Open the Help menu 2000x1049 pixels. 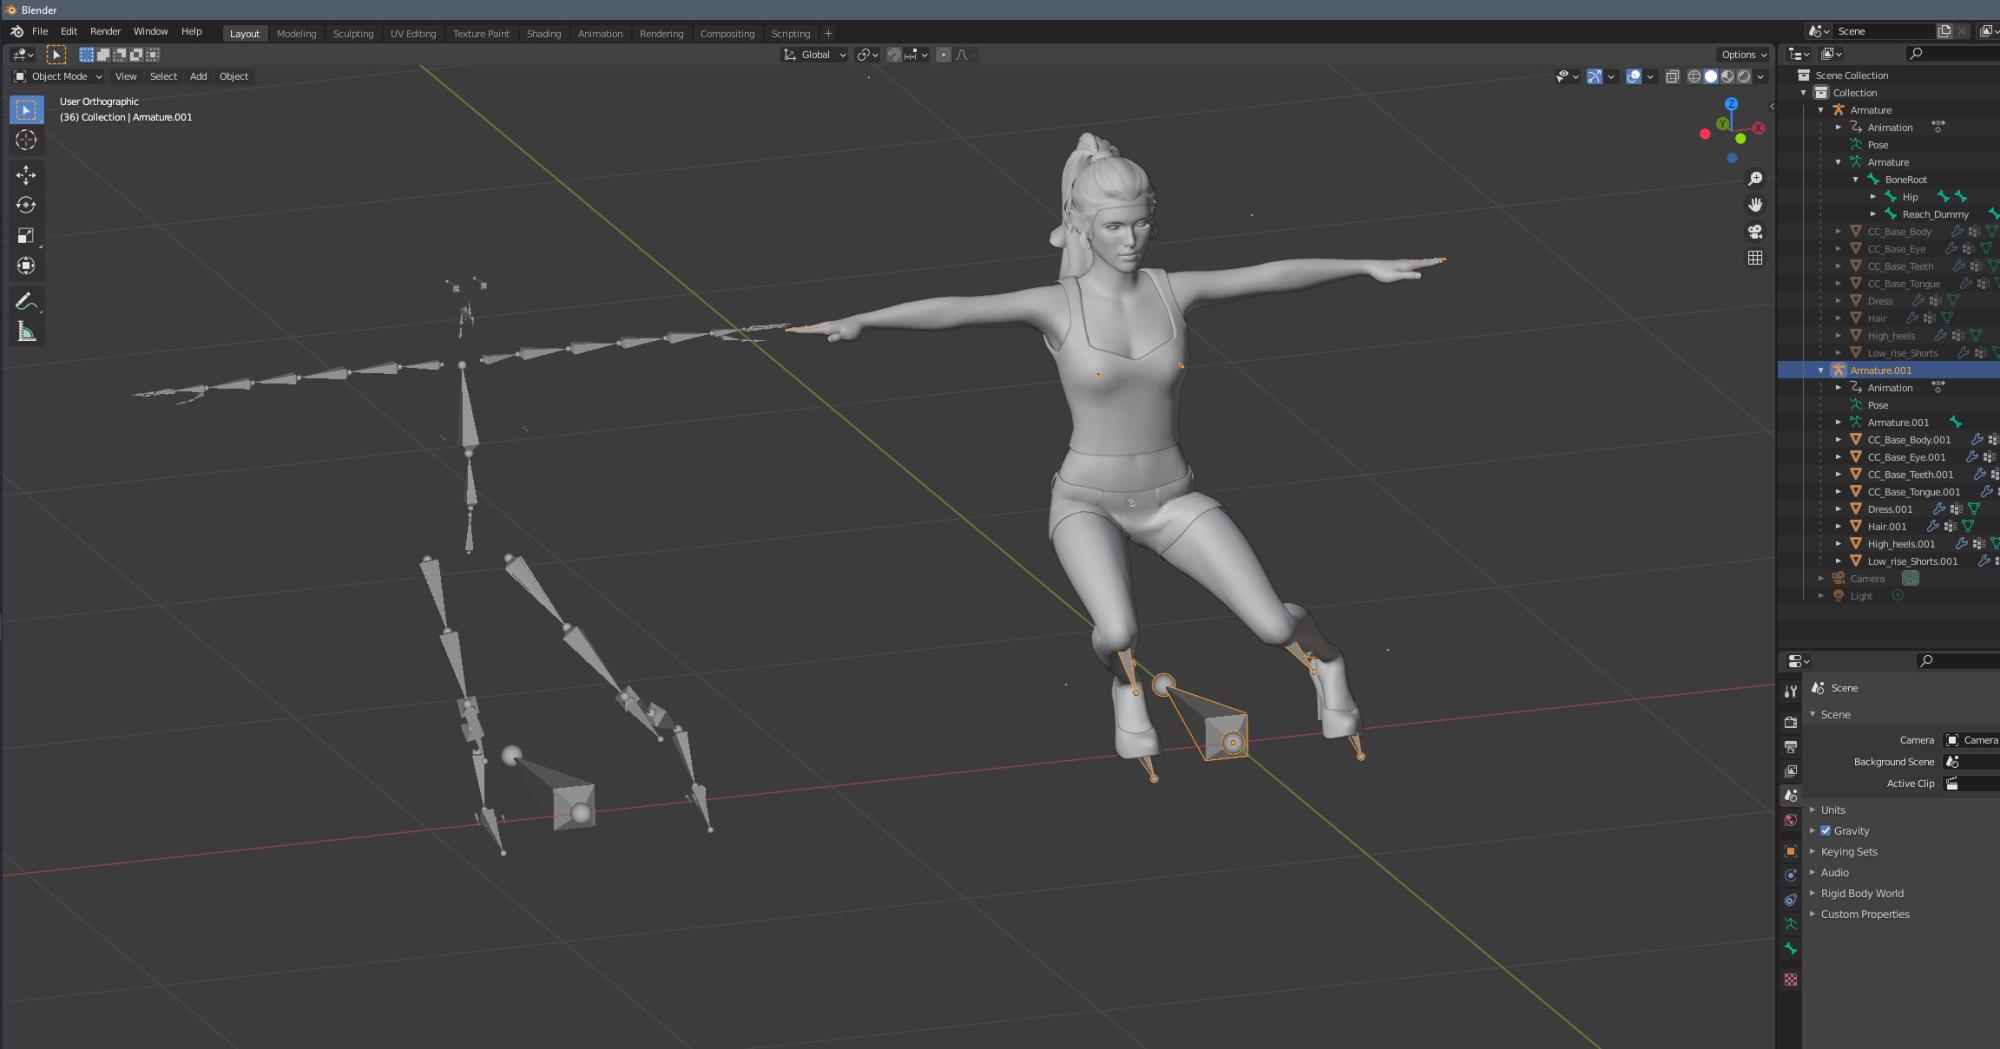pyautogui.click(x=191, y=31)
